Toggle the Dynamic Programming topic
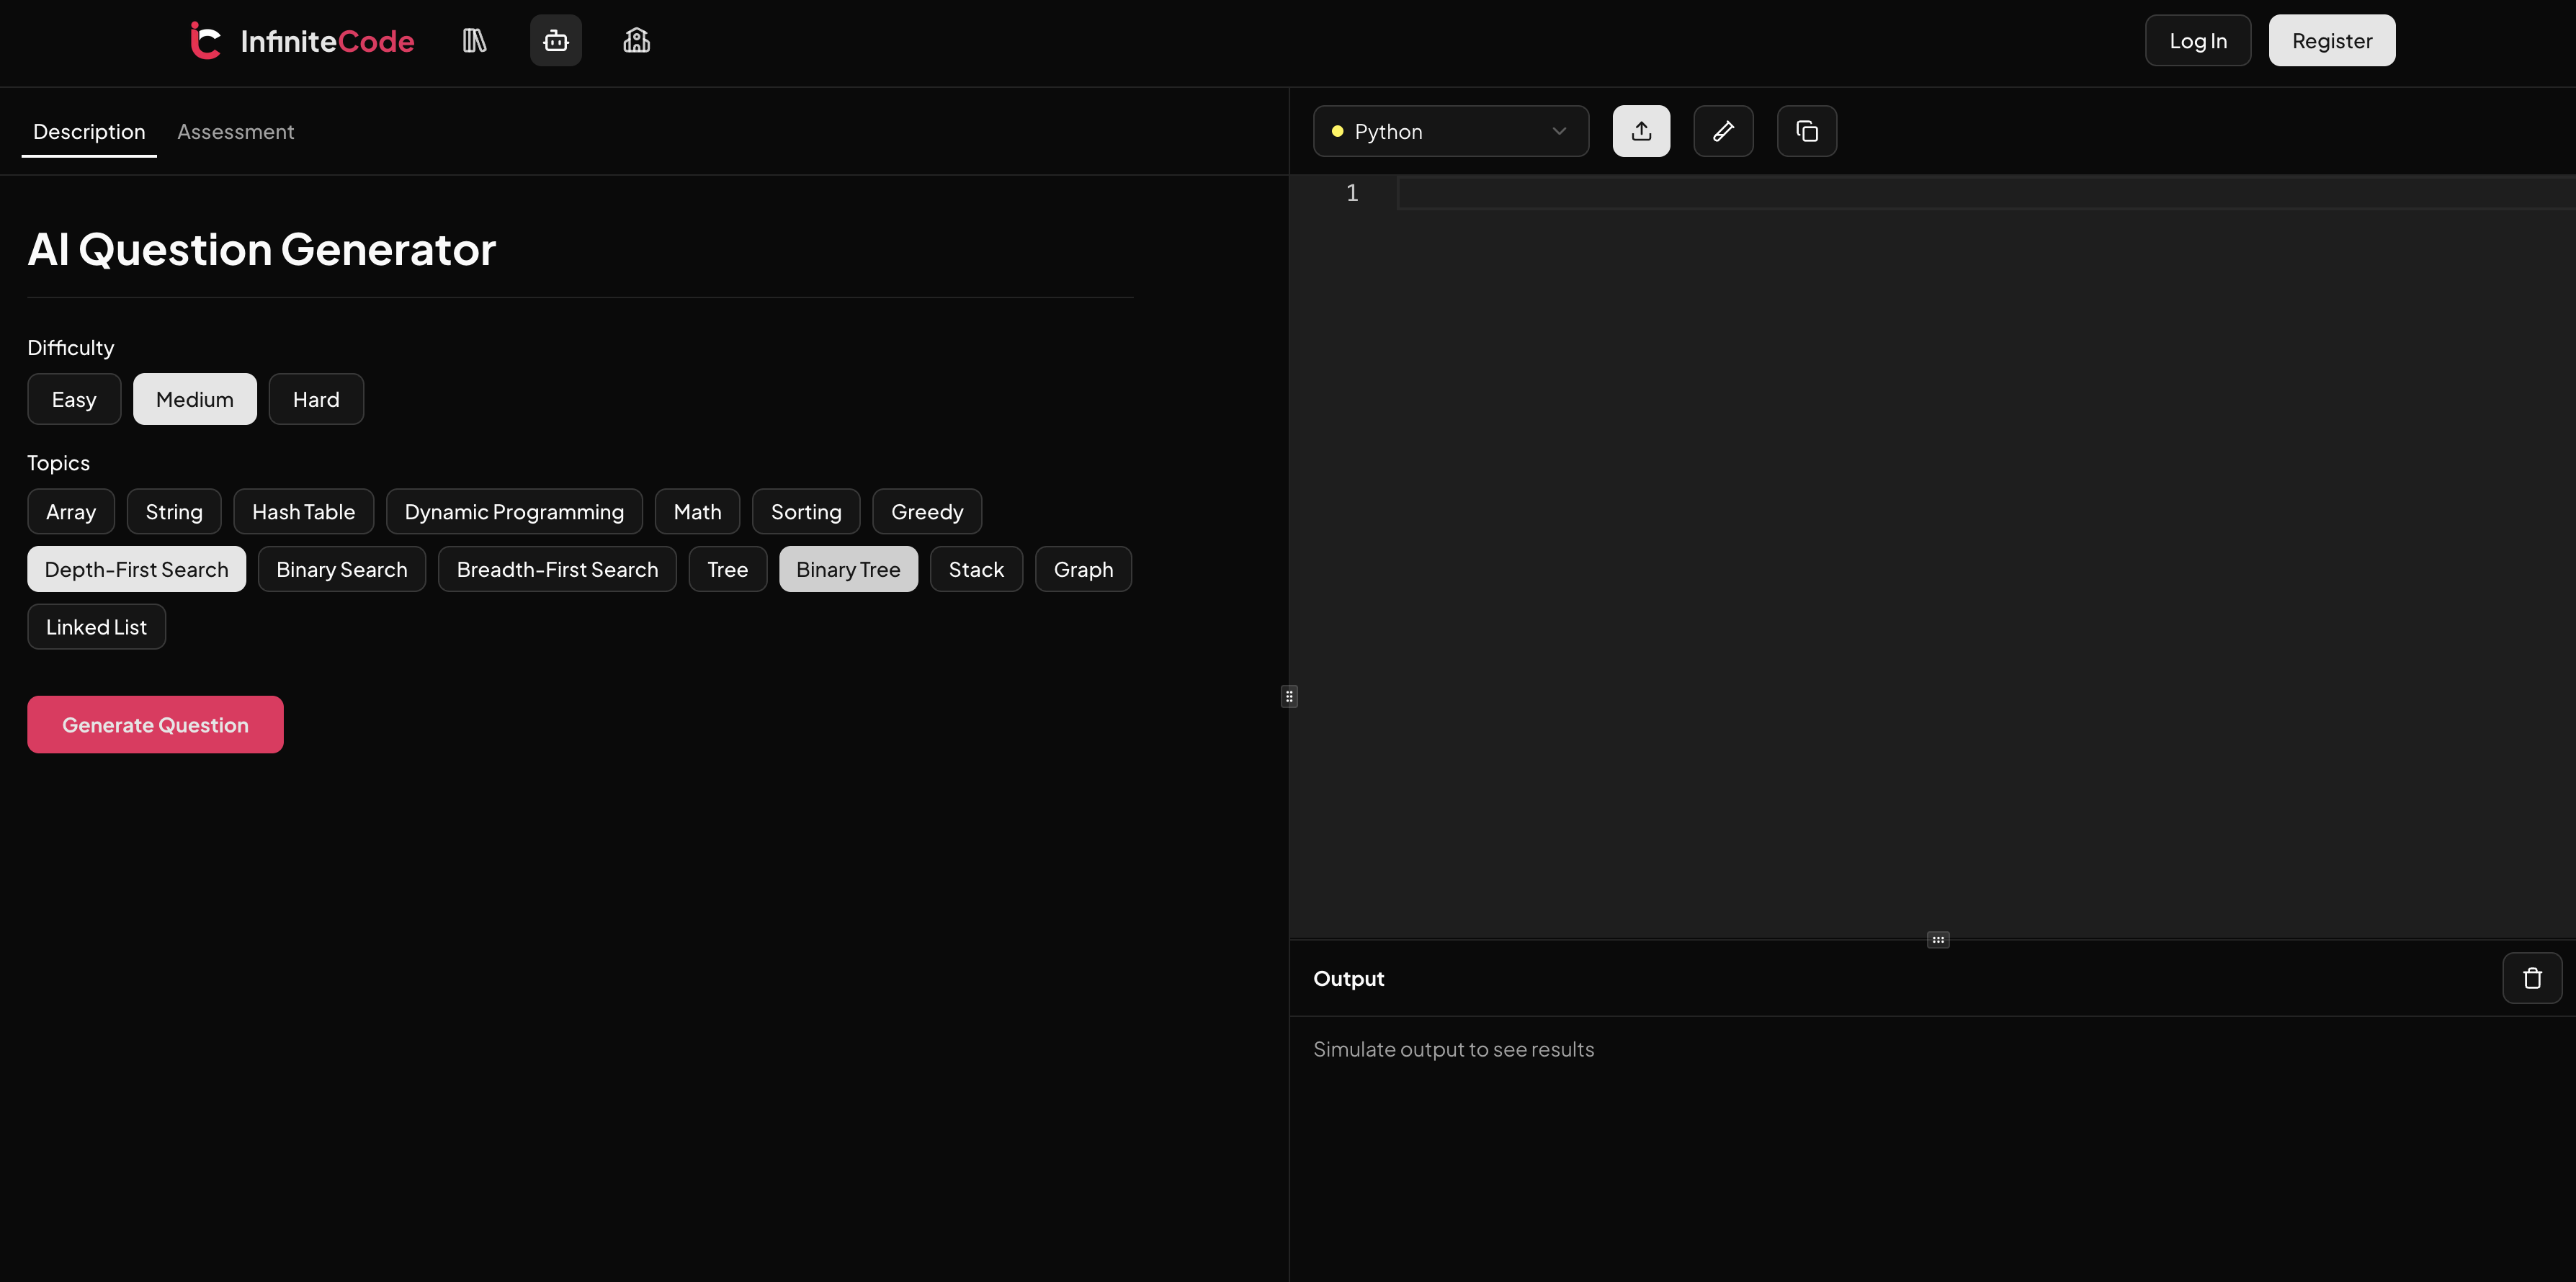This screenshot has height=1282, width=2576. [x=513, y=512]
